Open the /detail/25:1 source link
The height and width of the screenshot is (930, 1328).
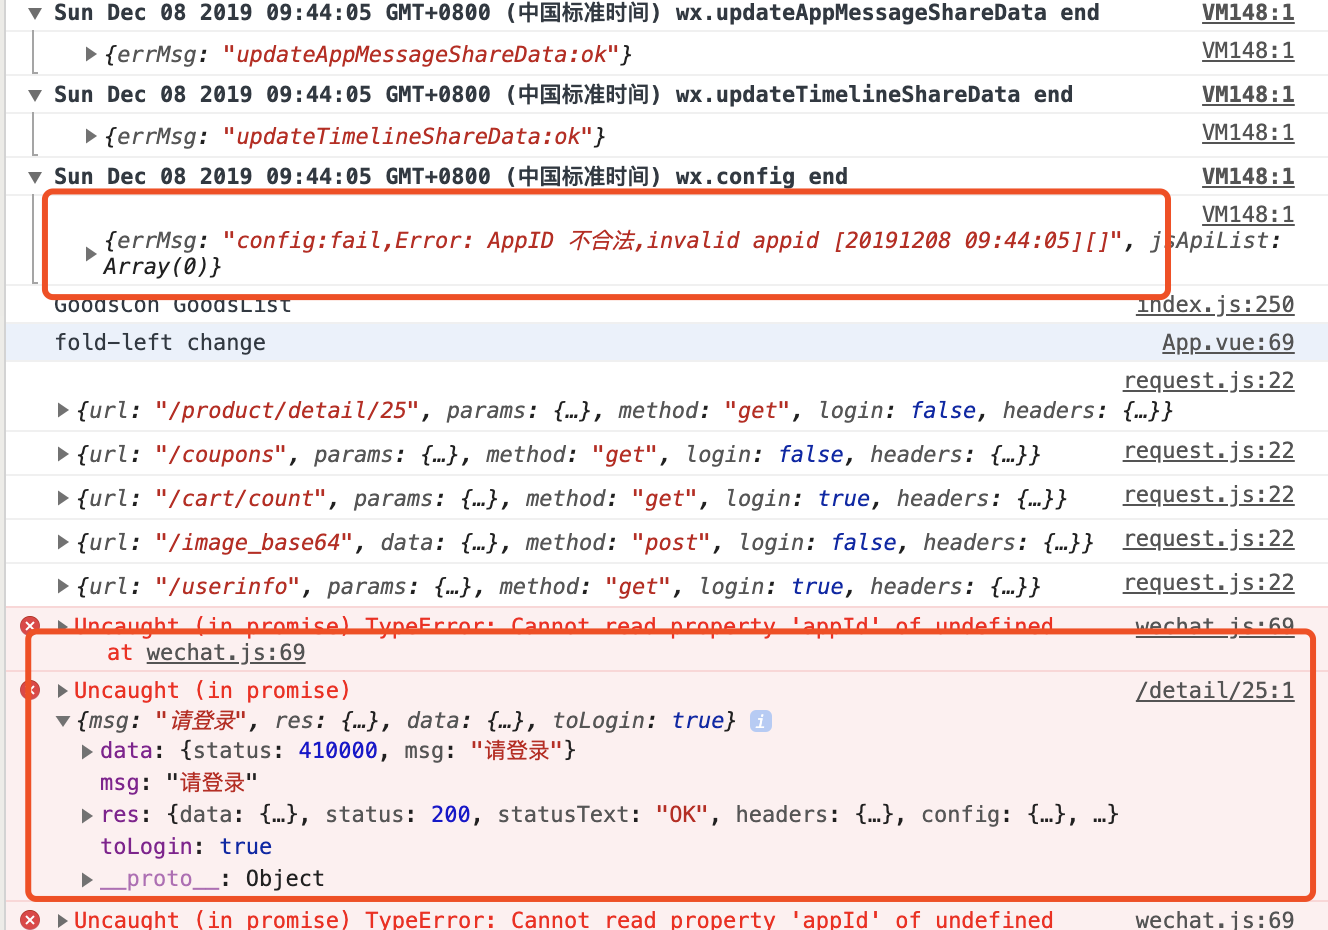(x=1215, y=691)
